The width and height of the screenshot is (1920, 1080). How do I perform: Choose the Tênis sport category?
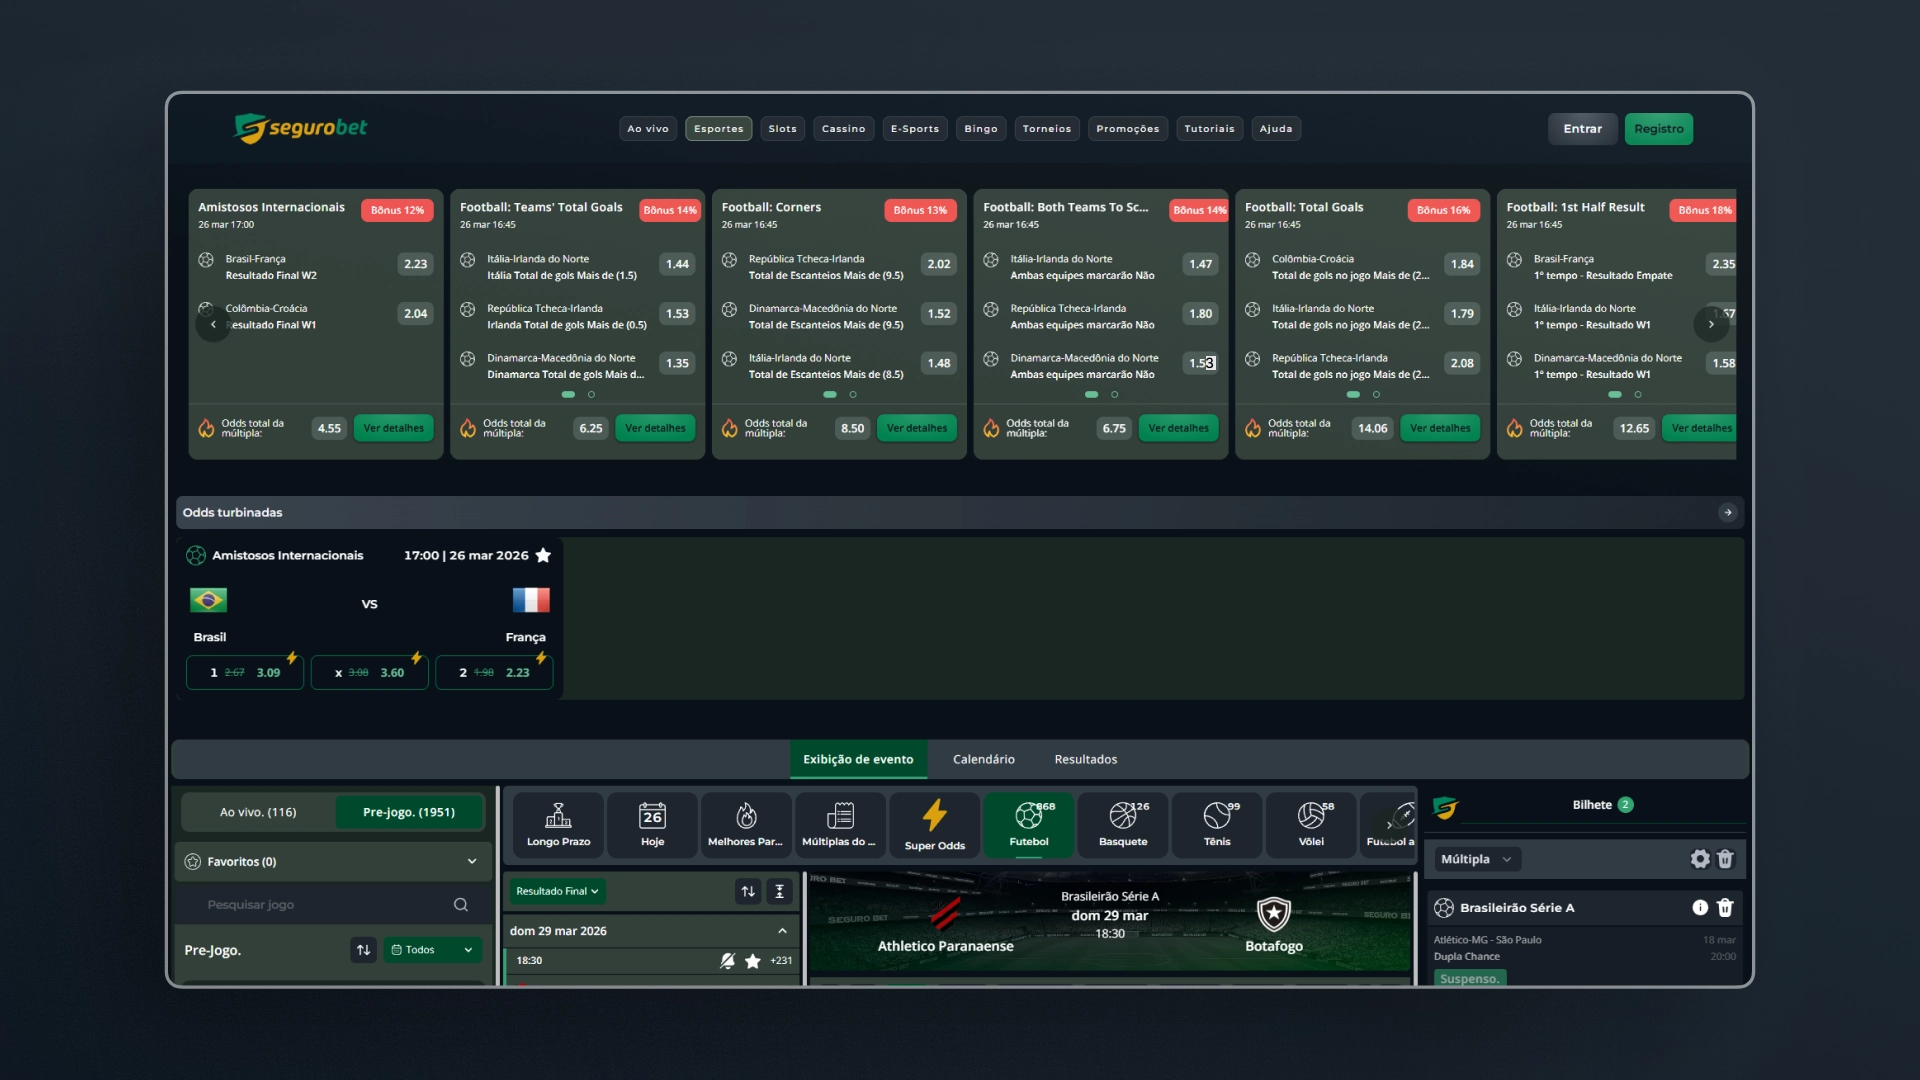click(1217, 825)
